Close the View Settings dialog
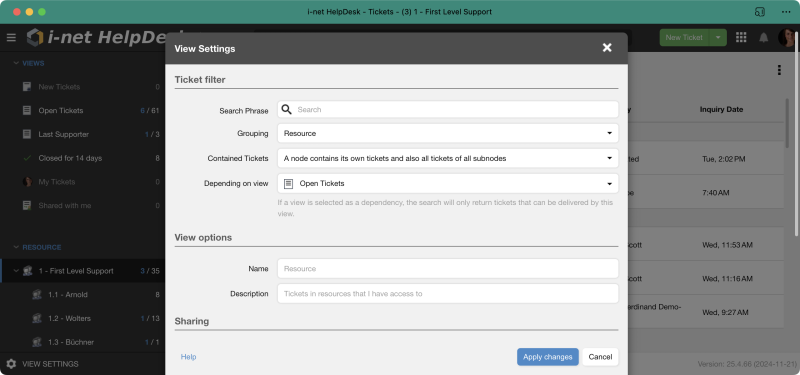 pos(607,48)
